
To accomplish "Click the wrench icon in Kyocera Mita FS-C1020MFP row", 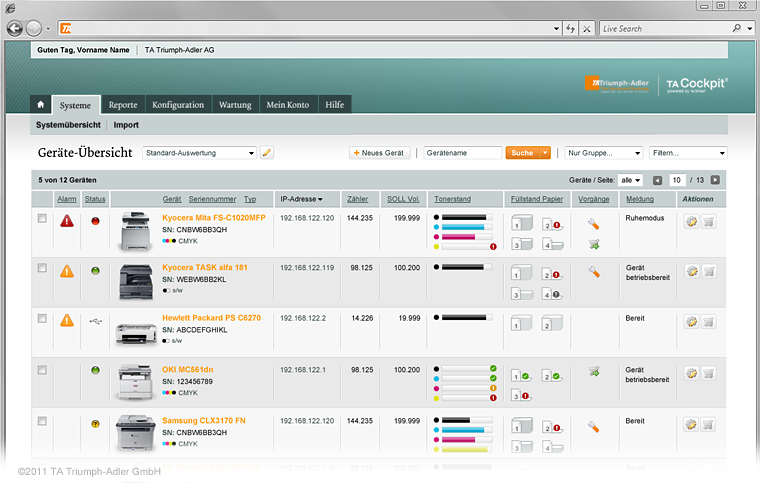I will [594, 224].
